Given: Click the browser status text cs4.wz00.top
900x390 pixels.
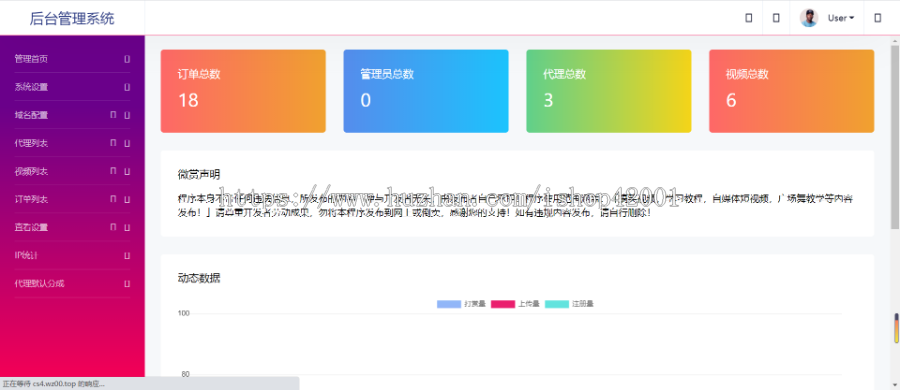Looking at the screenshot, I should coord(53,384).
